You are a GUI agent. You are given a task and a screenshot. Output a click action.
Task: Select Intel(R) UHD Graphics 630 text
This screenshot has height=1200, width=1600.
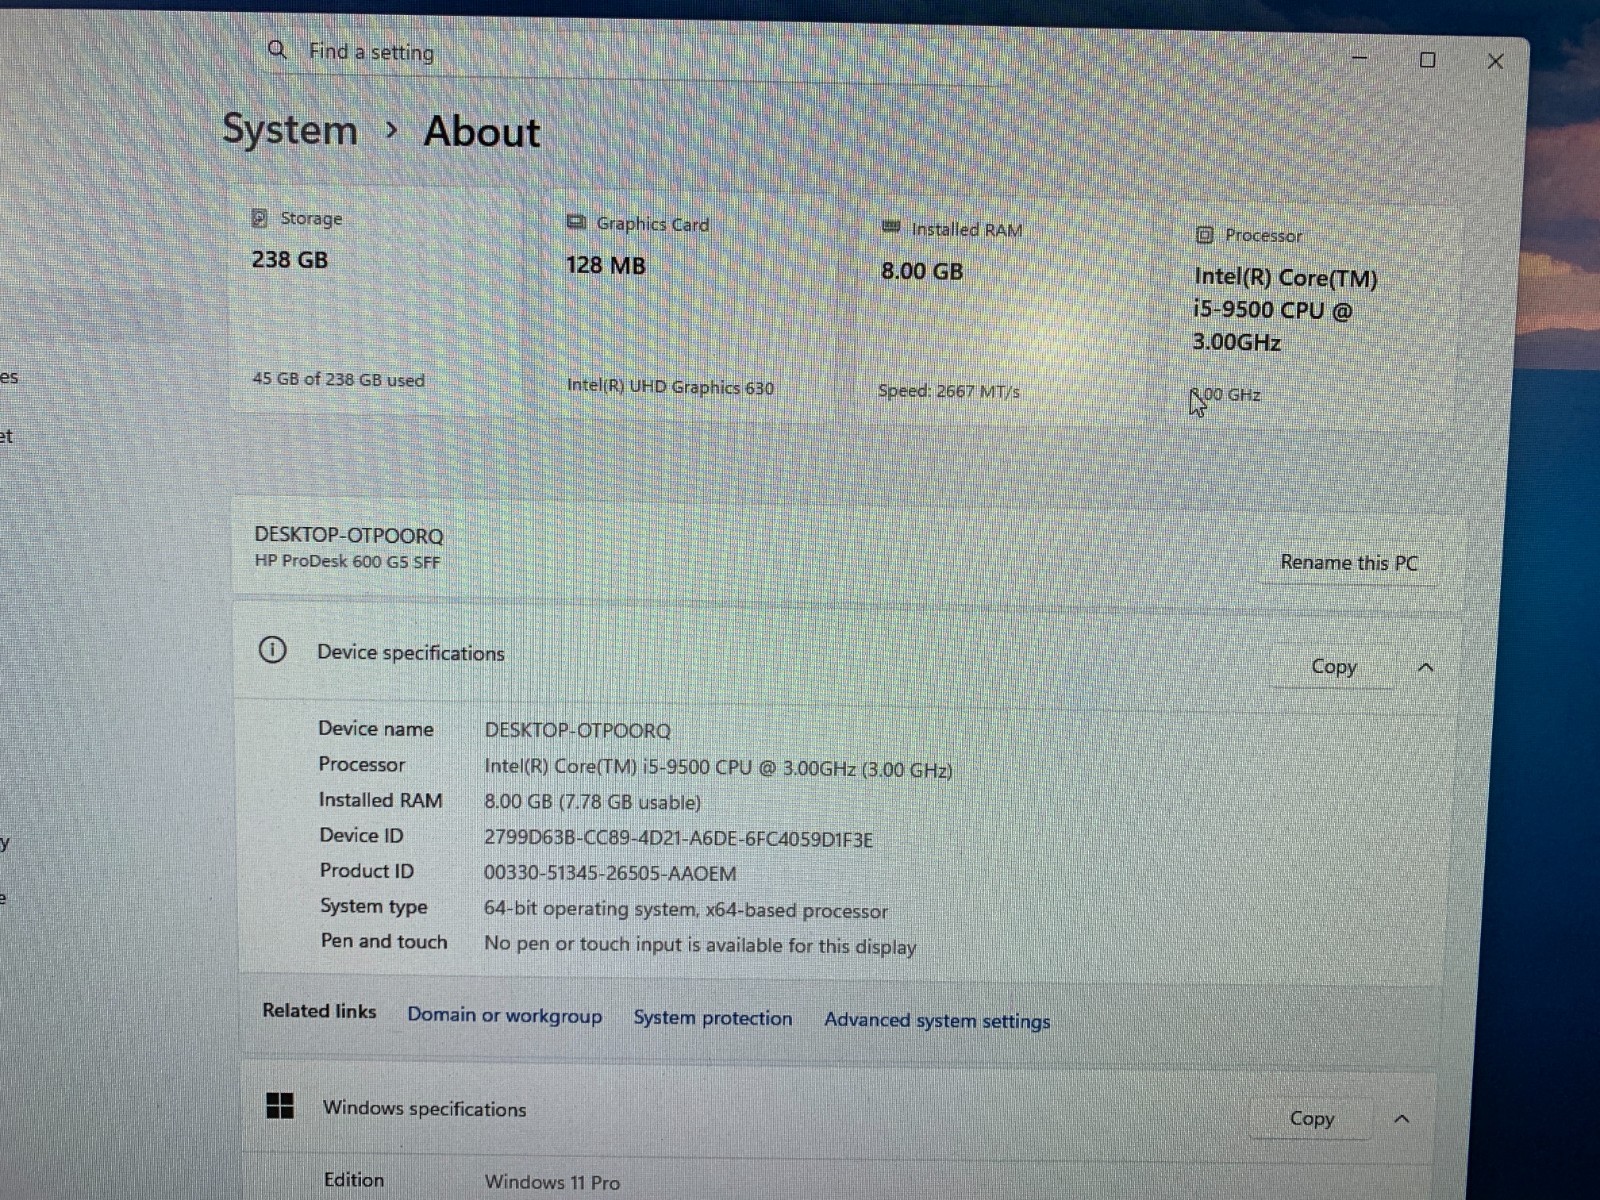click(x=670, y=387)
